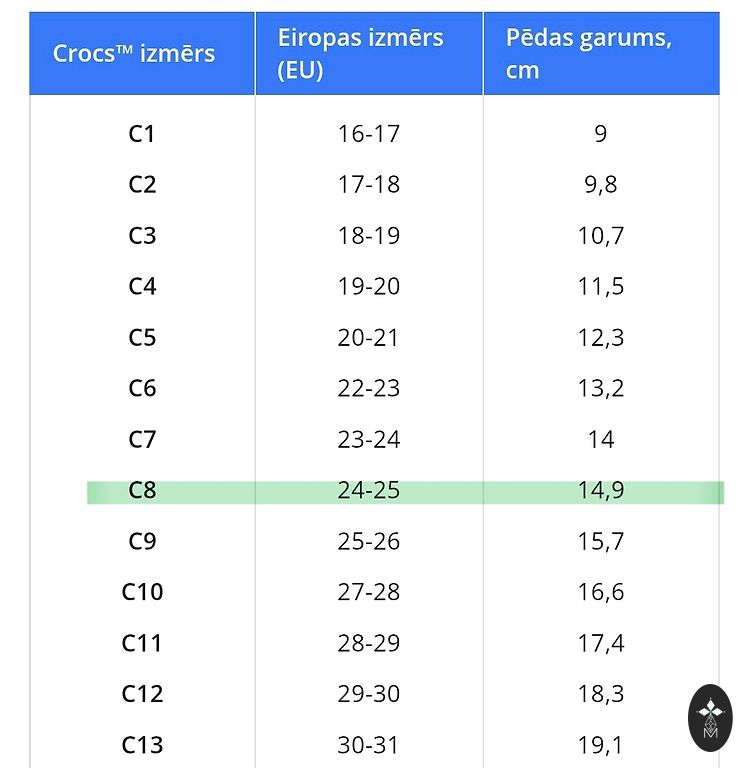Screen dimensions: 749x768
Task: Click EU size range 16-17
Action: tap(368, 134)
